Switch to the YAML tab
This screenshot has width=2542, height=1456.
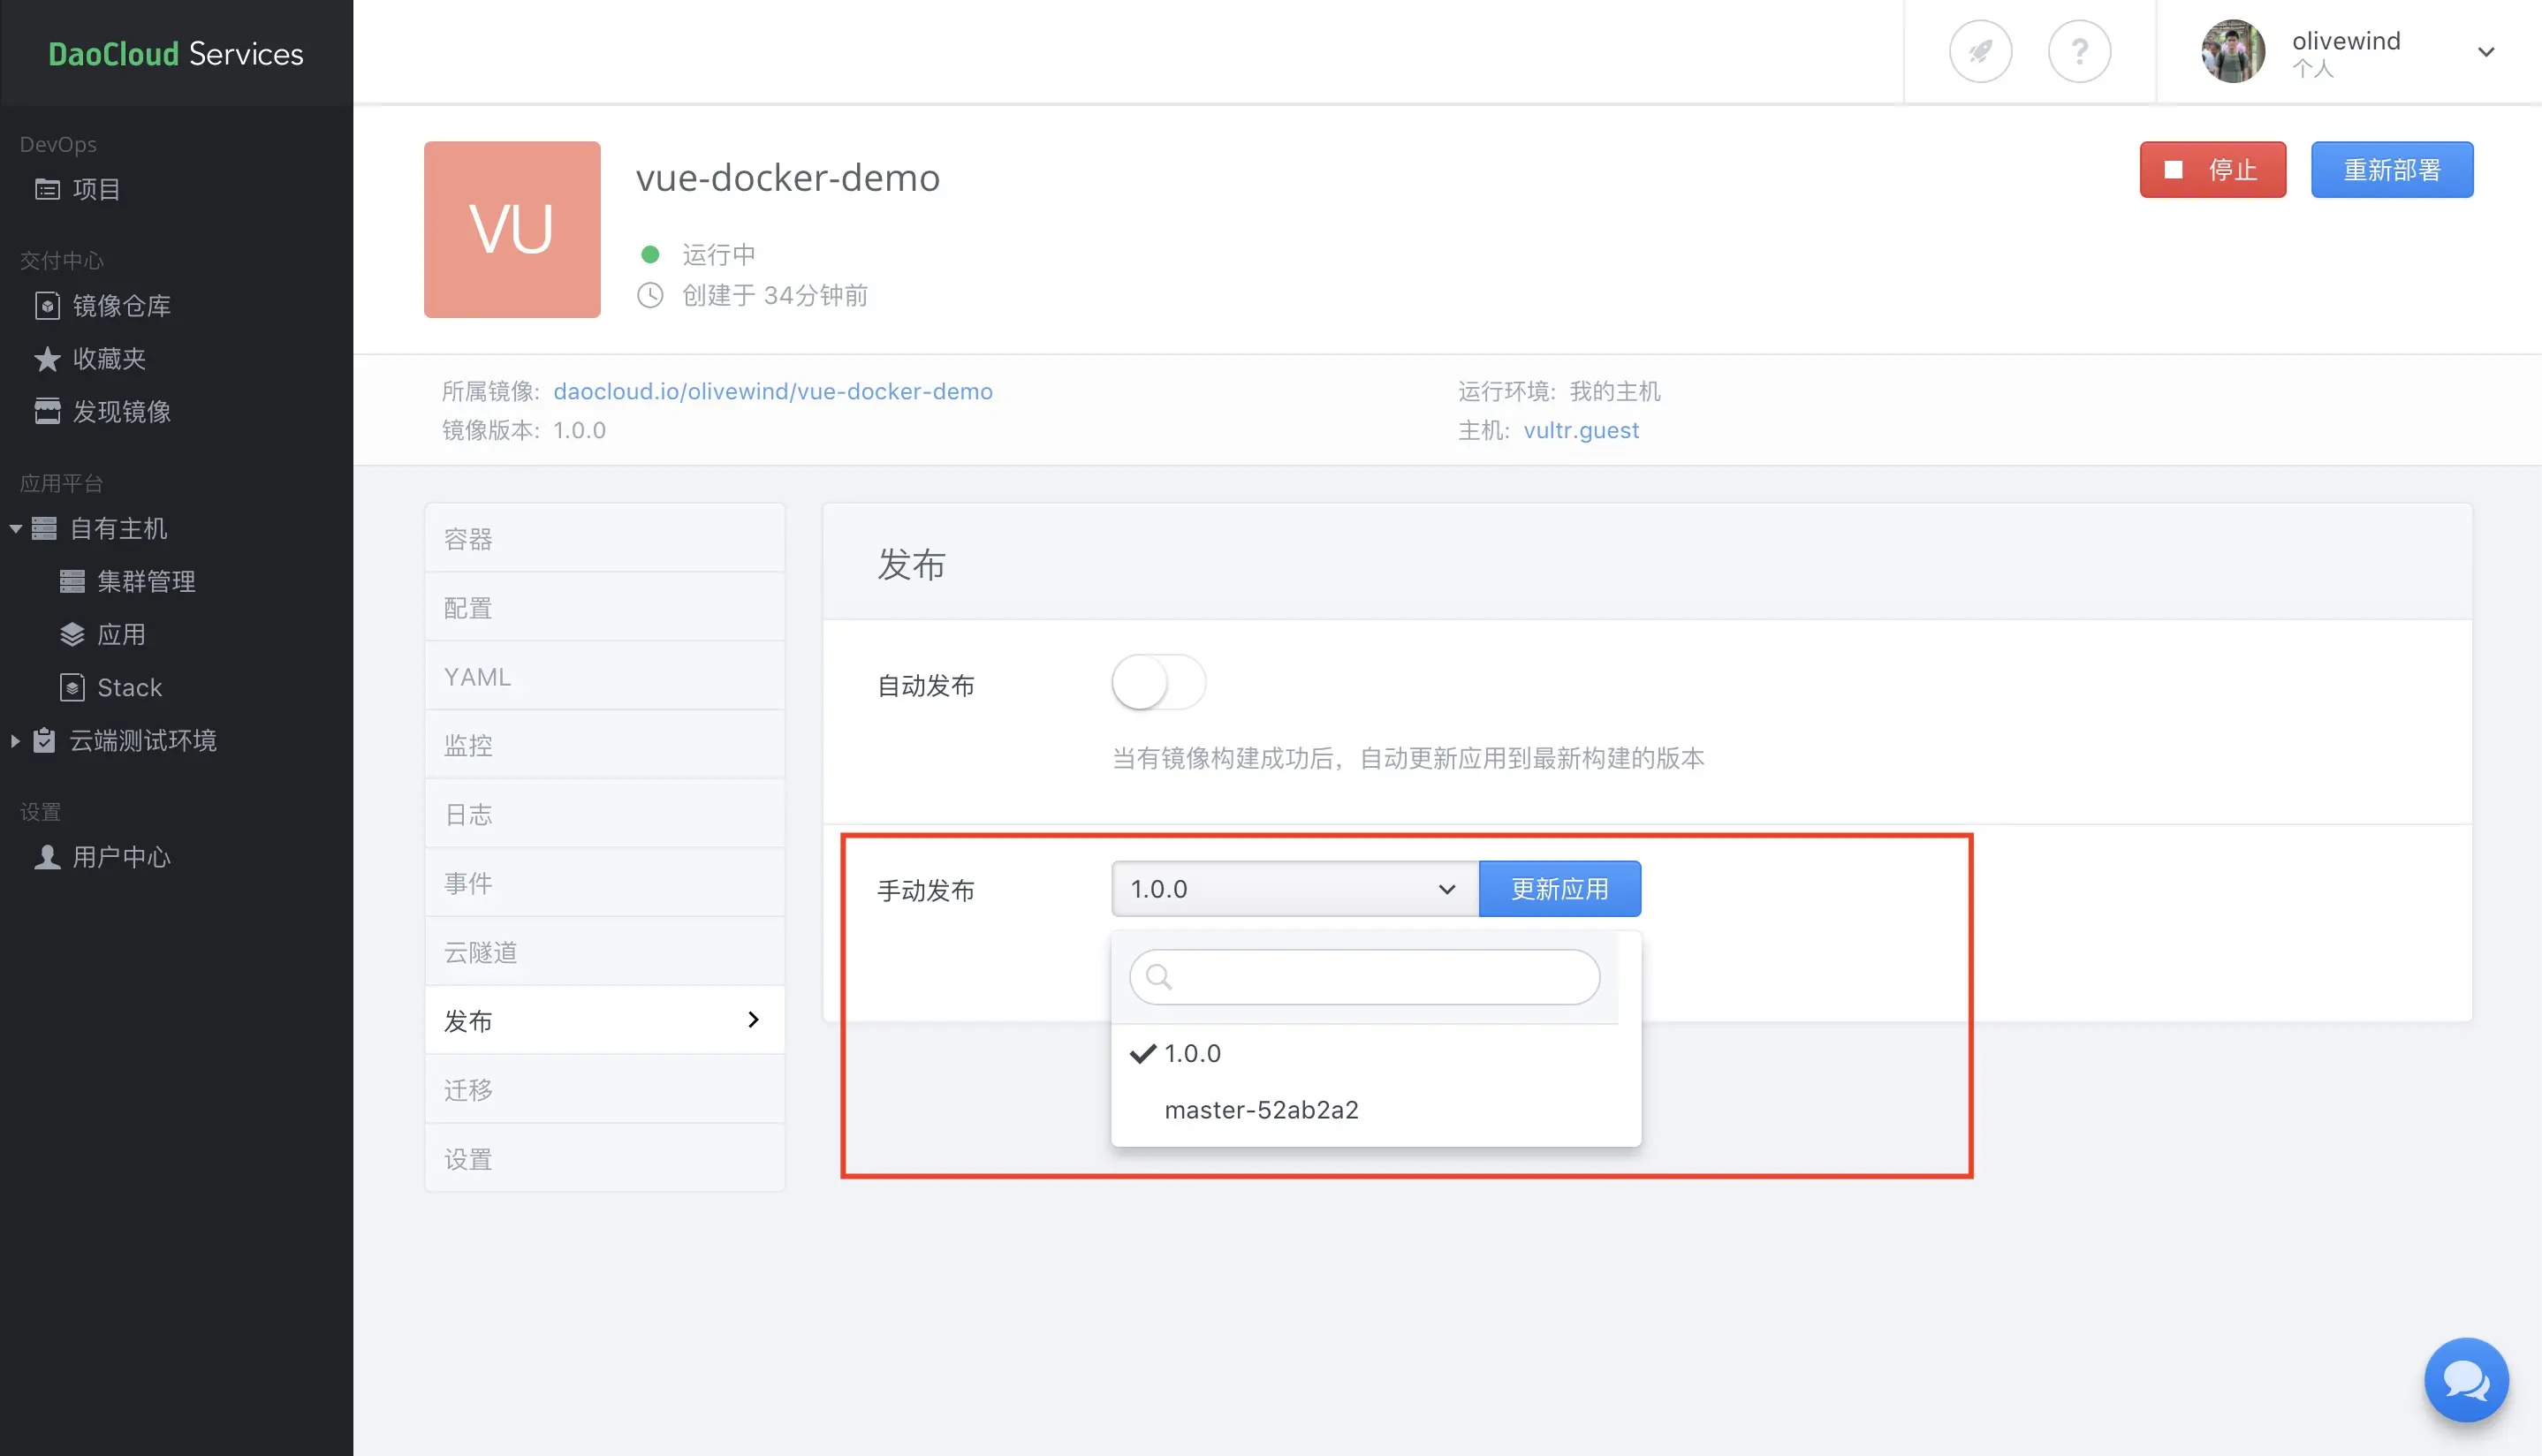[605, 677]
